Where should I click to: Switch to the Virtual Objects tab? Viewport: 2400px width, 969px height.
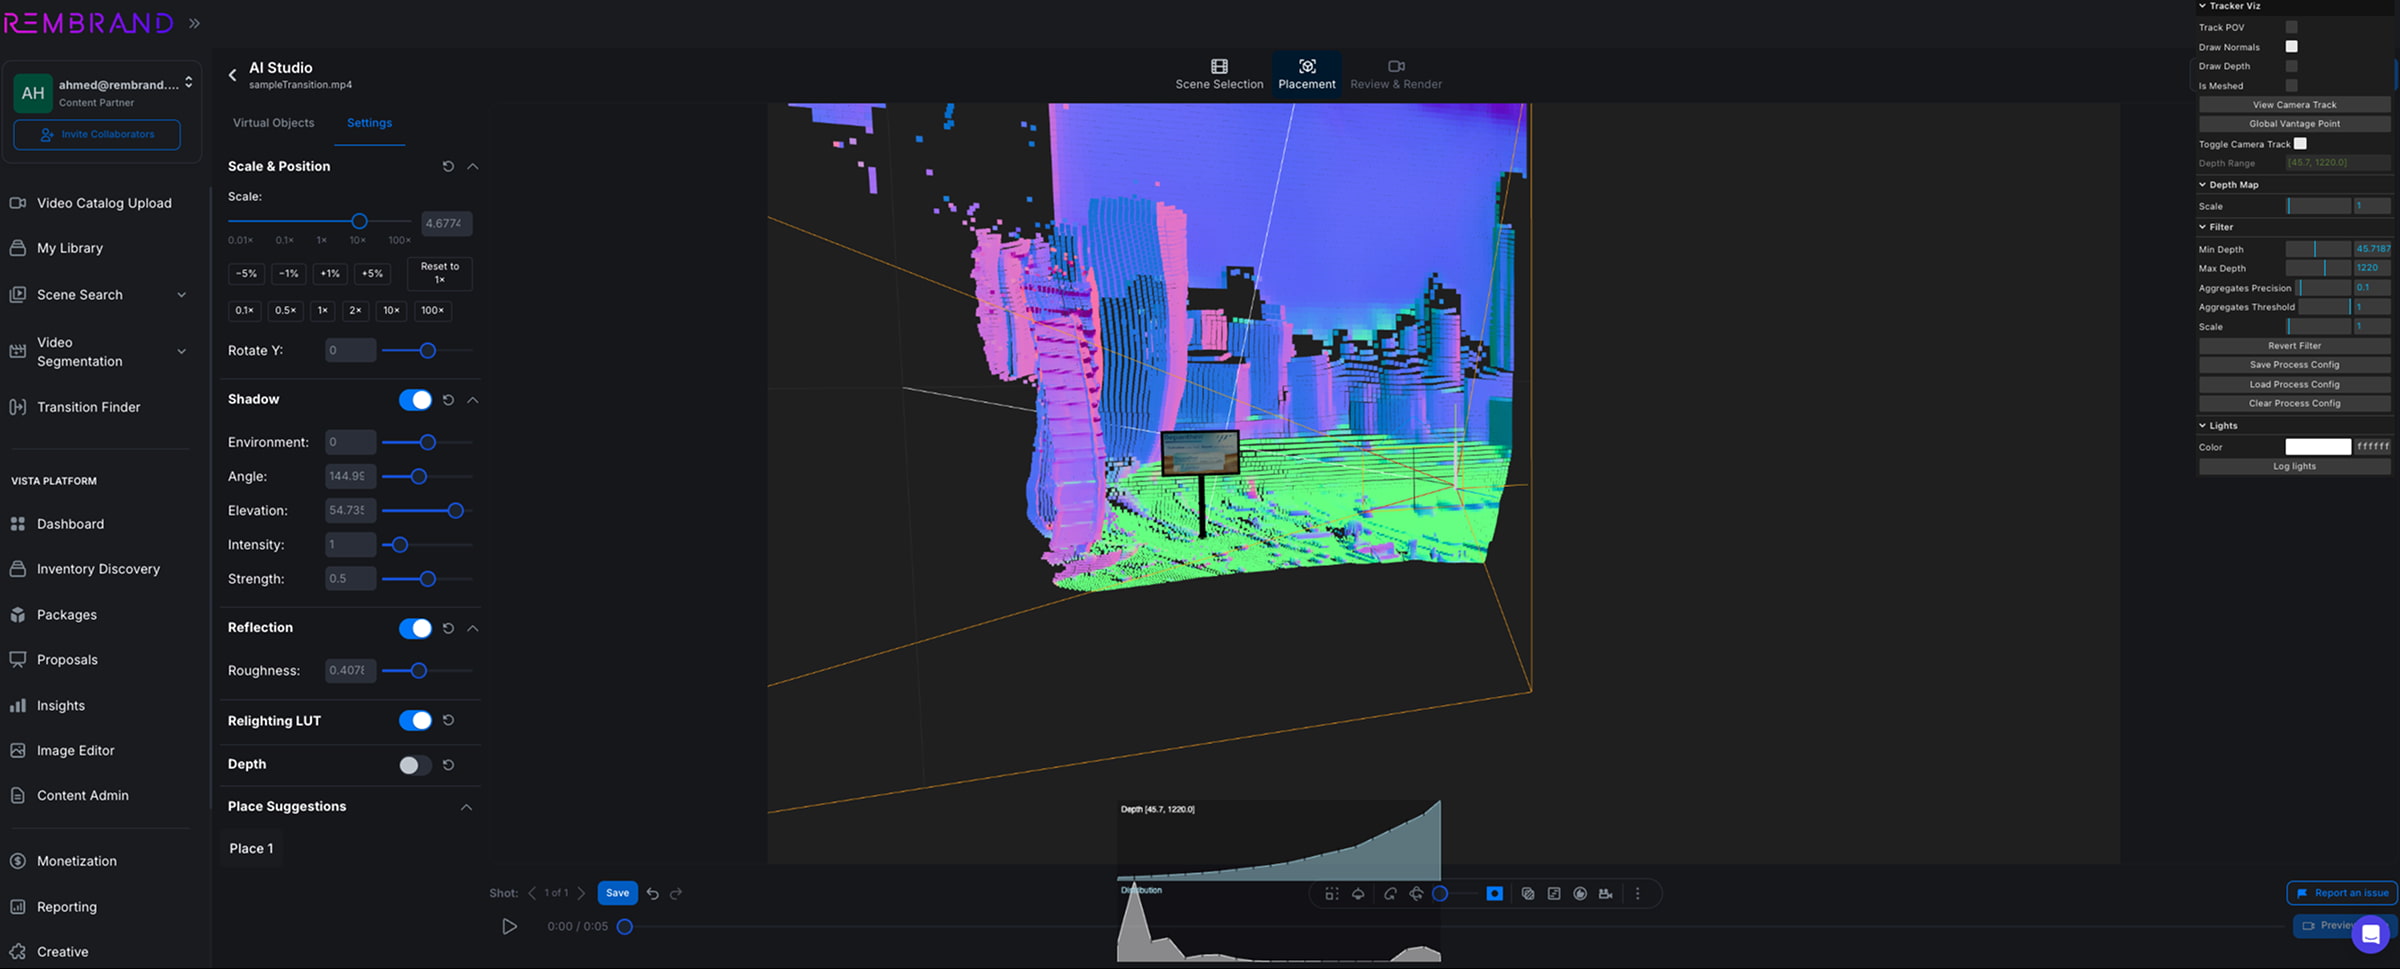coord(273,122)
